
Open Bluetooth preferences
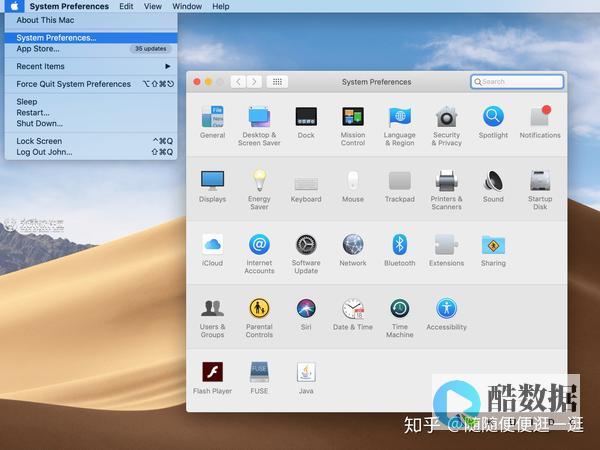click(x=399, y=250)
